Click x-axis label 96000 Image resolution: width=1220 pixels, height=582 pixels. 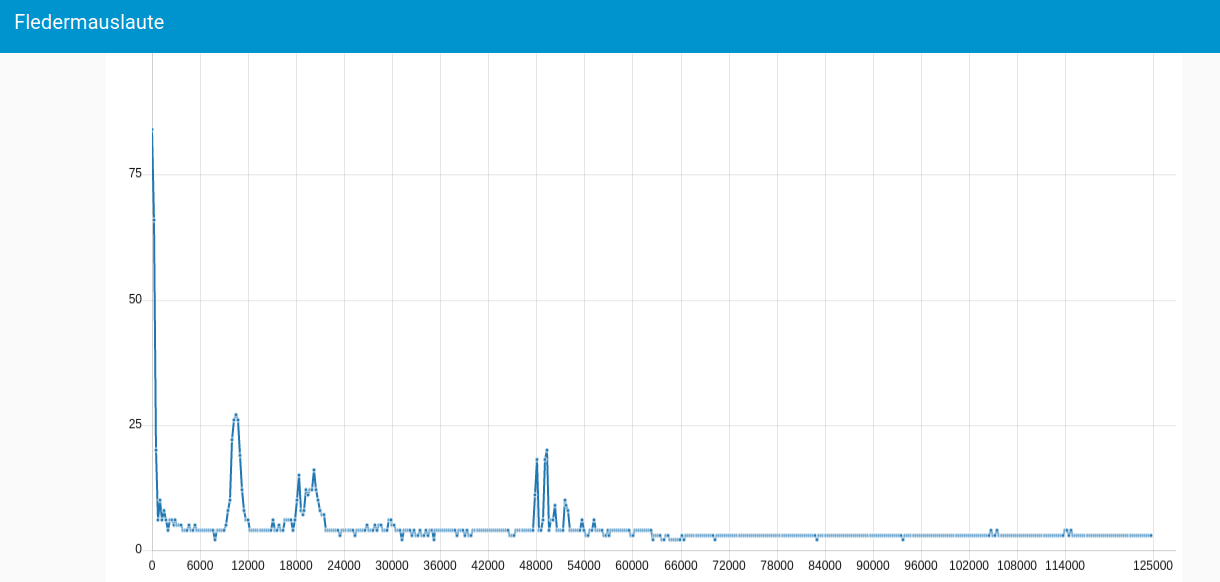921,566
